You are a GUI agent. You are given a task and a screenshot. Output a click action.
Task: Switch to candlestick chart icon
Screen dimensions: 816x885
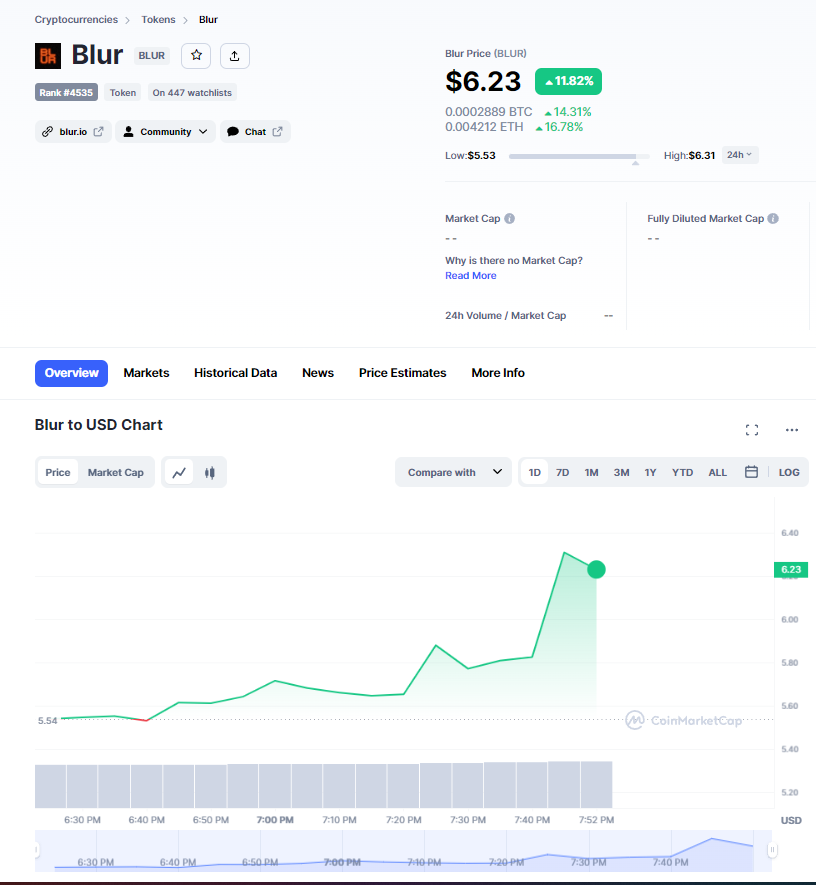[x=210, y=473]
